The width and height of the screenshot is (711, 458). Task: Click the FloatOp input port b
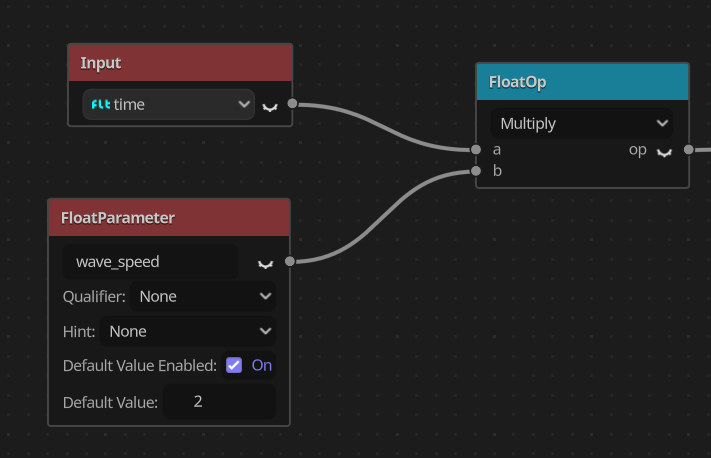coord(476,171)
